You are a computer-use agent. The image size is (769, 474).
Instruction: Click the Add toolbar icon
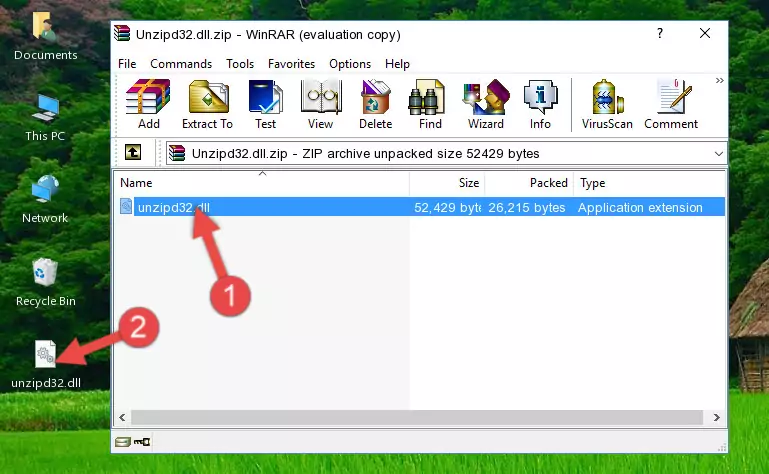pyautogui.click(x=148, y=105)
